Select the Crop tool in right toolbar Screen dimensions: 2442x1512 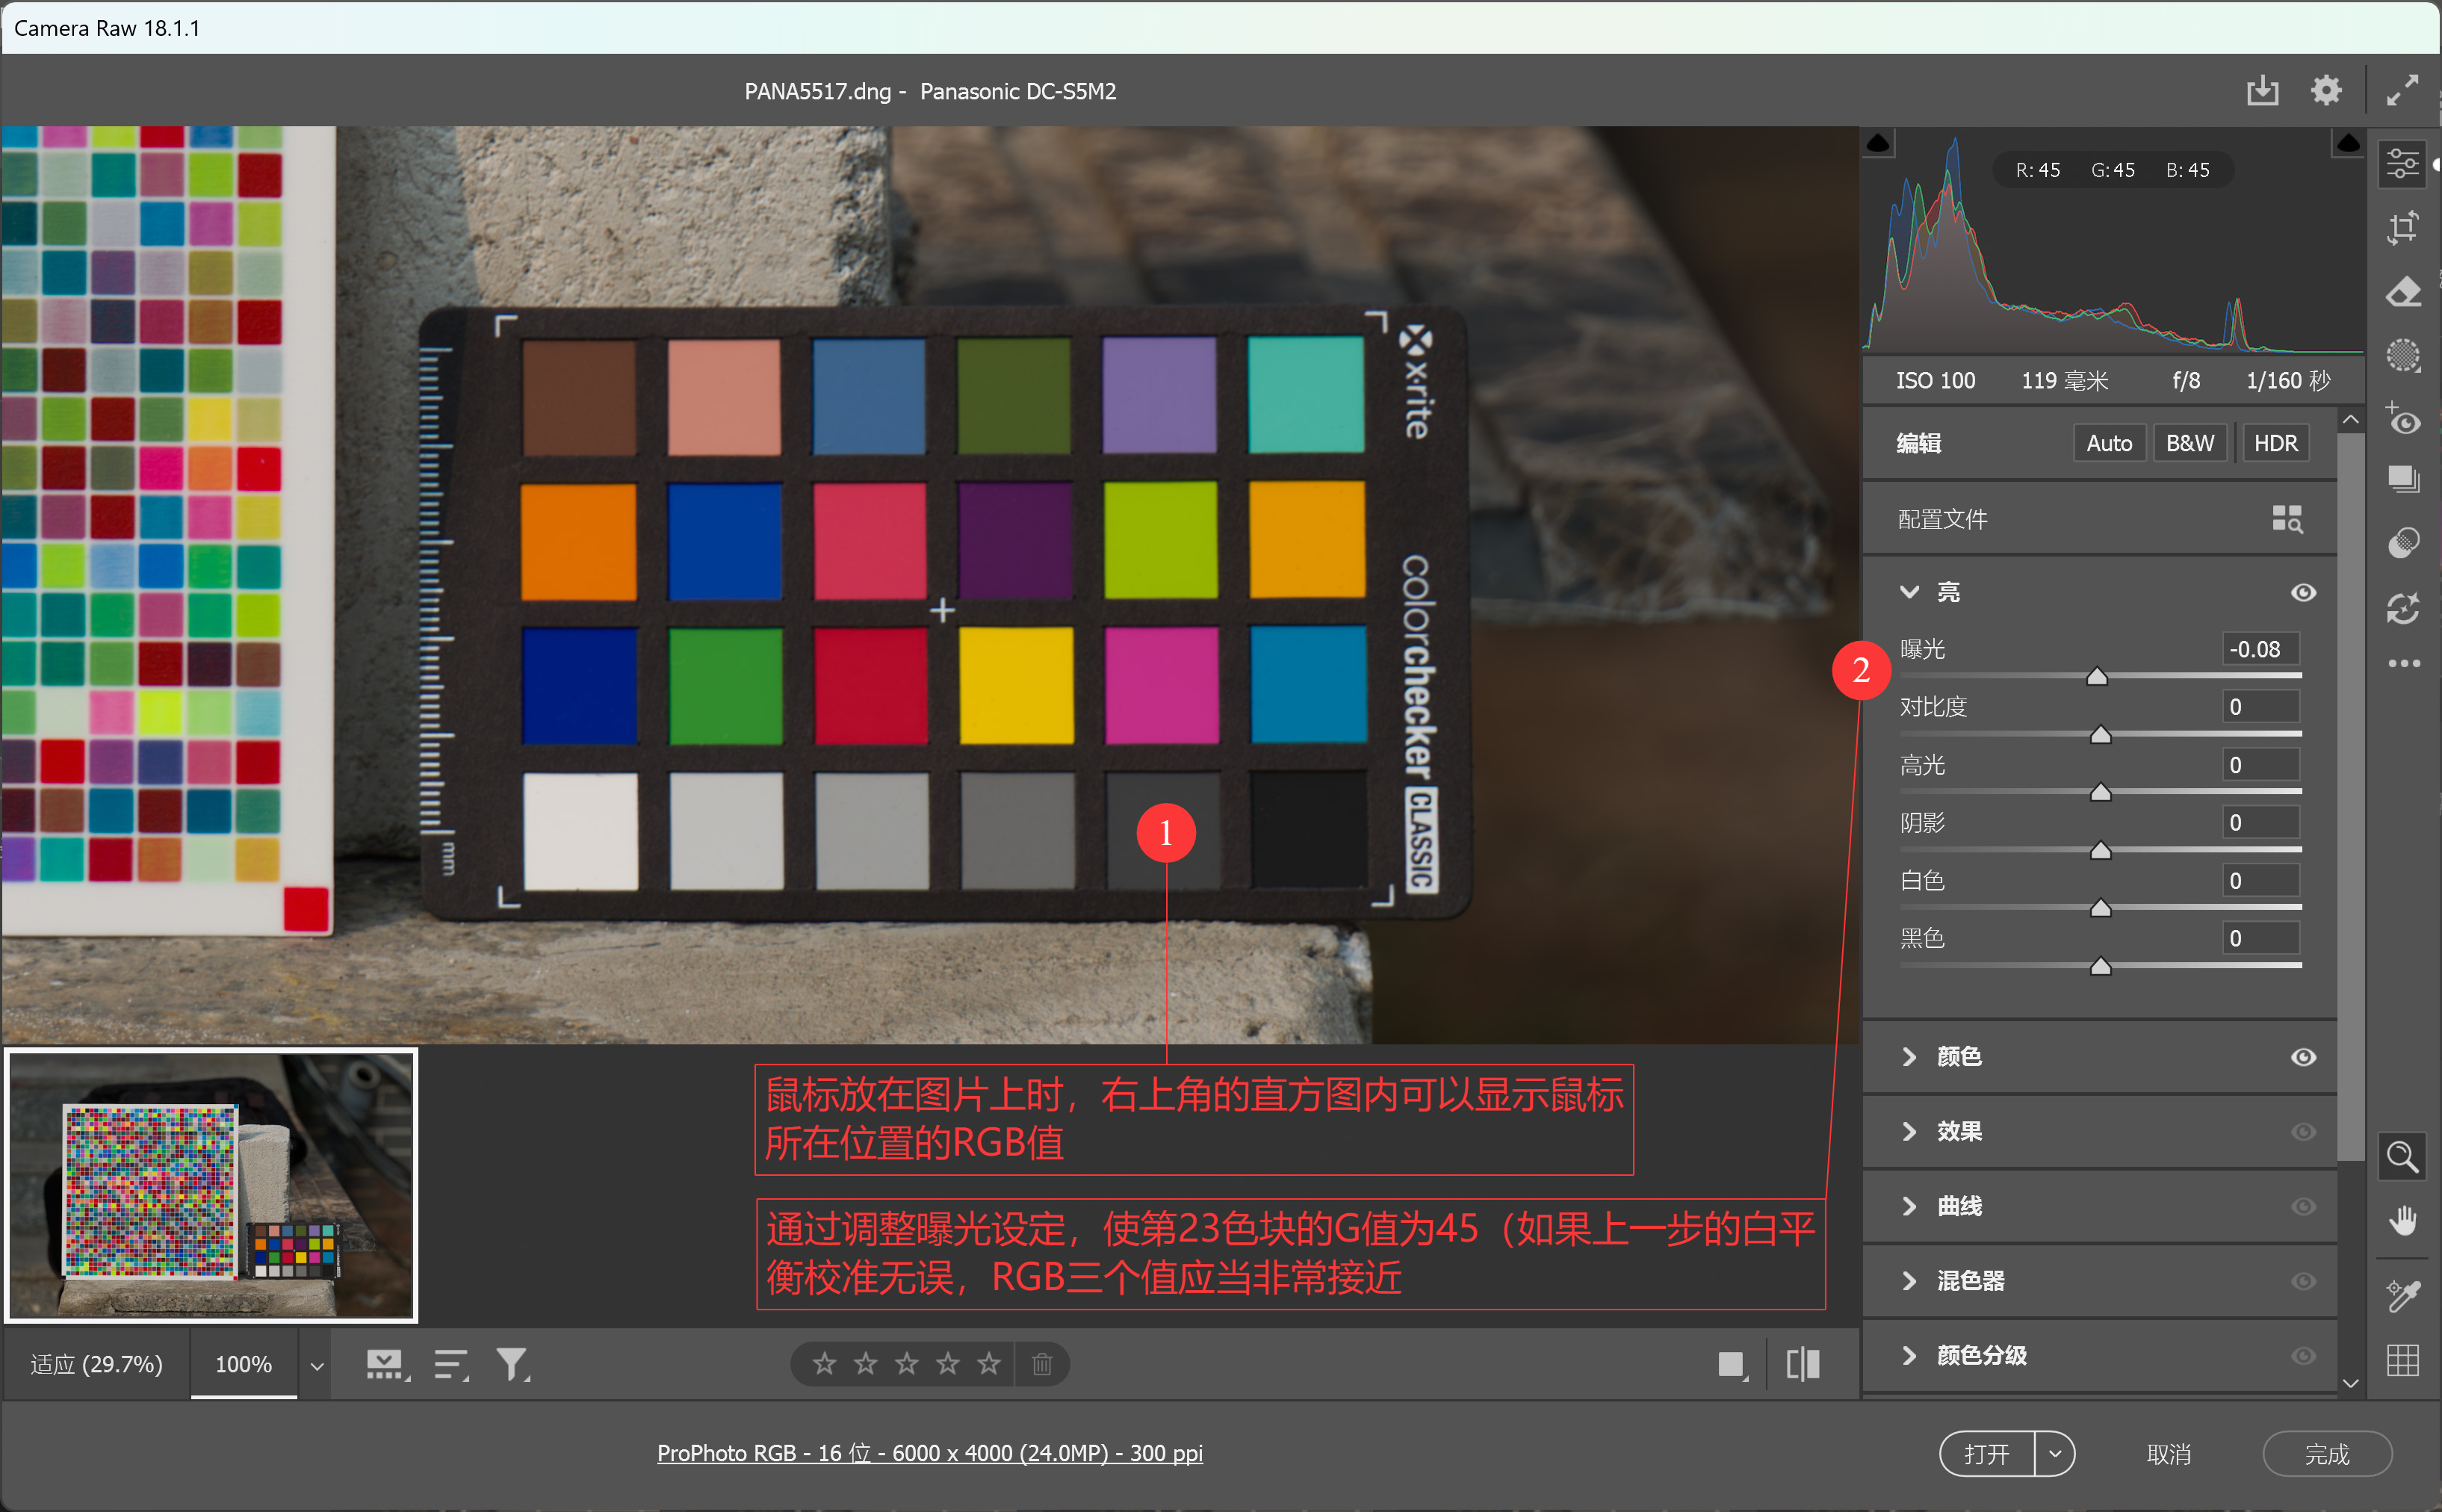[x=2403, y=228]
